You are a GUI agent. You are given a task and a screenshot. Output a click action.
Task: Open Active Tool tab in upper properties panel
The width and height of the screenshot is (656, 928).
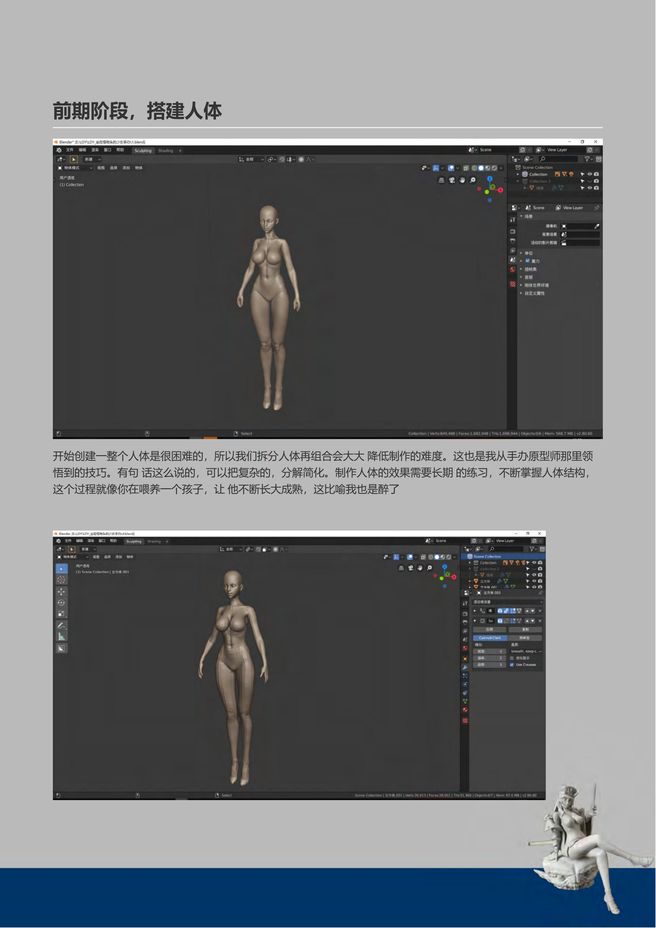coord(513,220)
